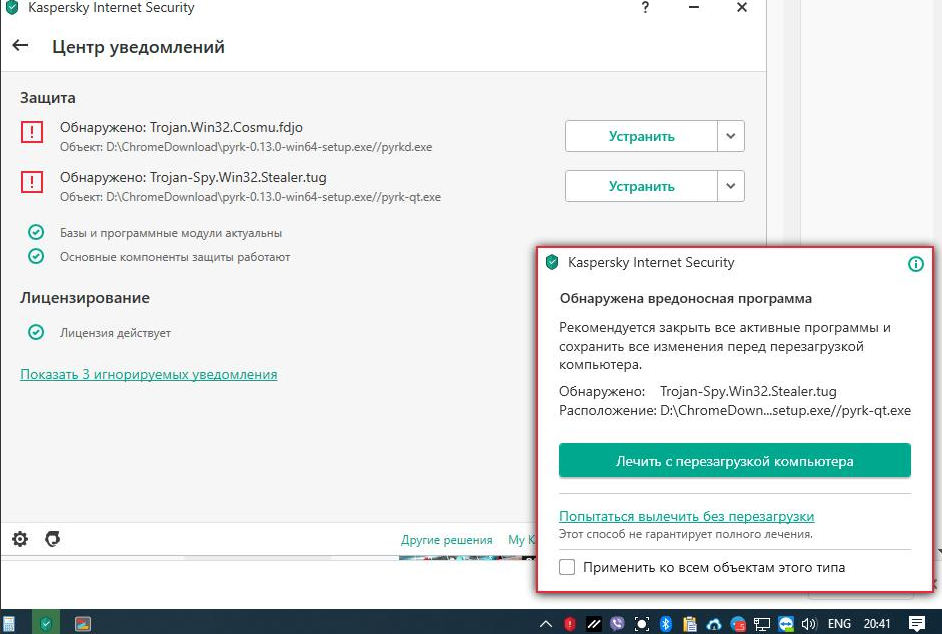
Task: Click Лечить с перезагрузкой компьютера button
Action: 735,461
